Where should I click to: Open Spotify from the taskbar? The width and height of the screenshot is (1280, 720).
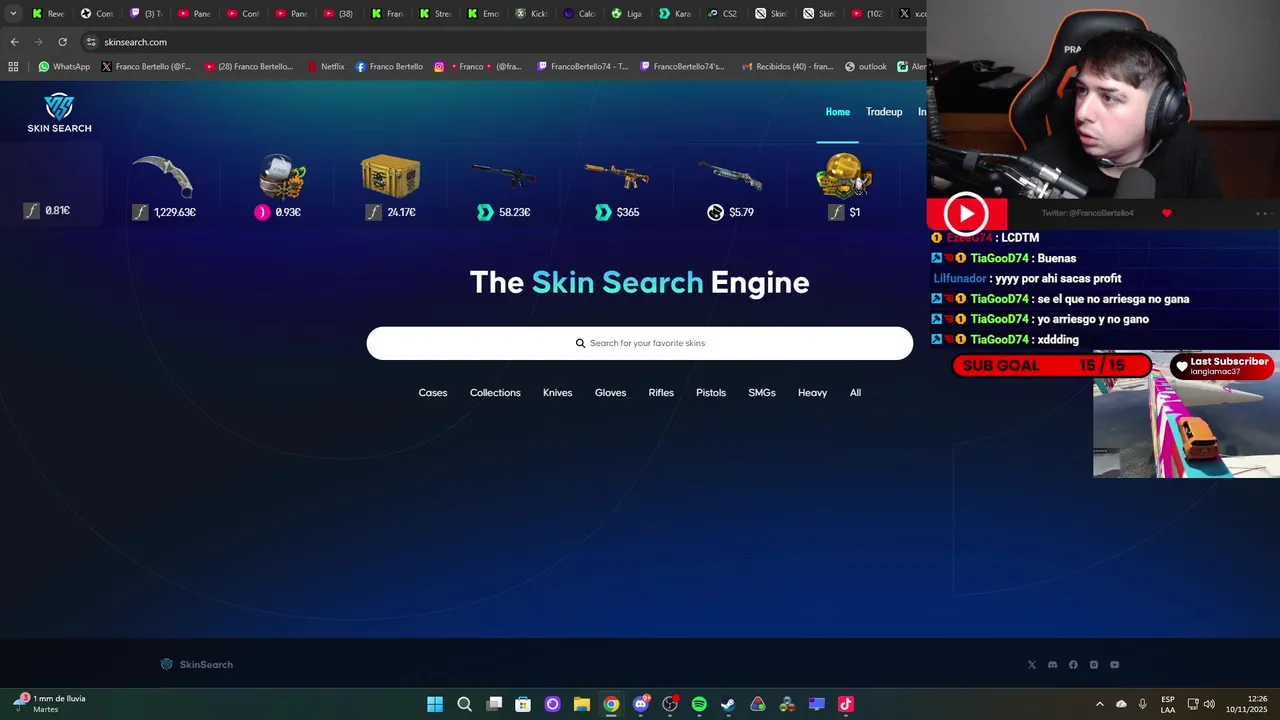click(x=699, y=704)
